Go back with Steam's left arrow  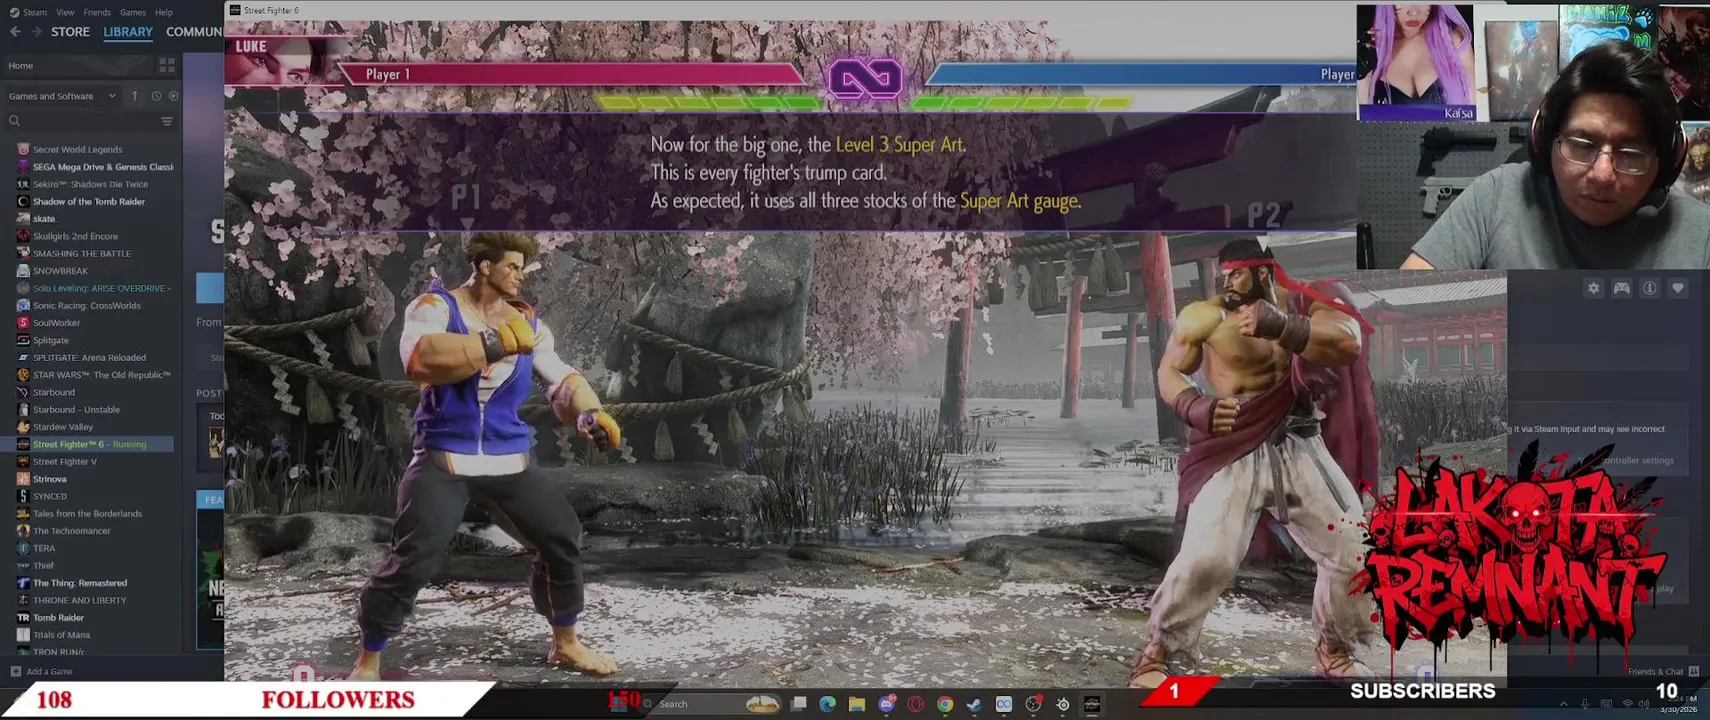click(x=15, y=32)
